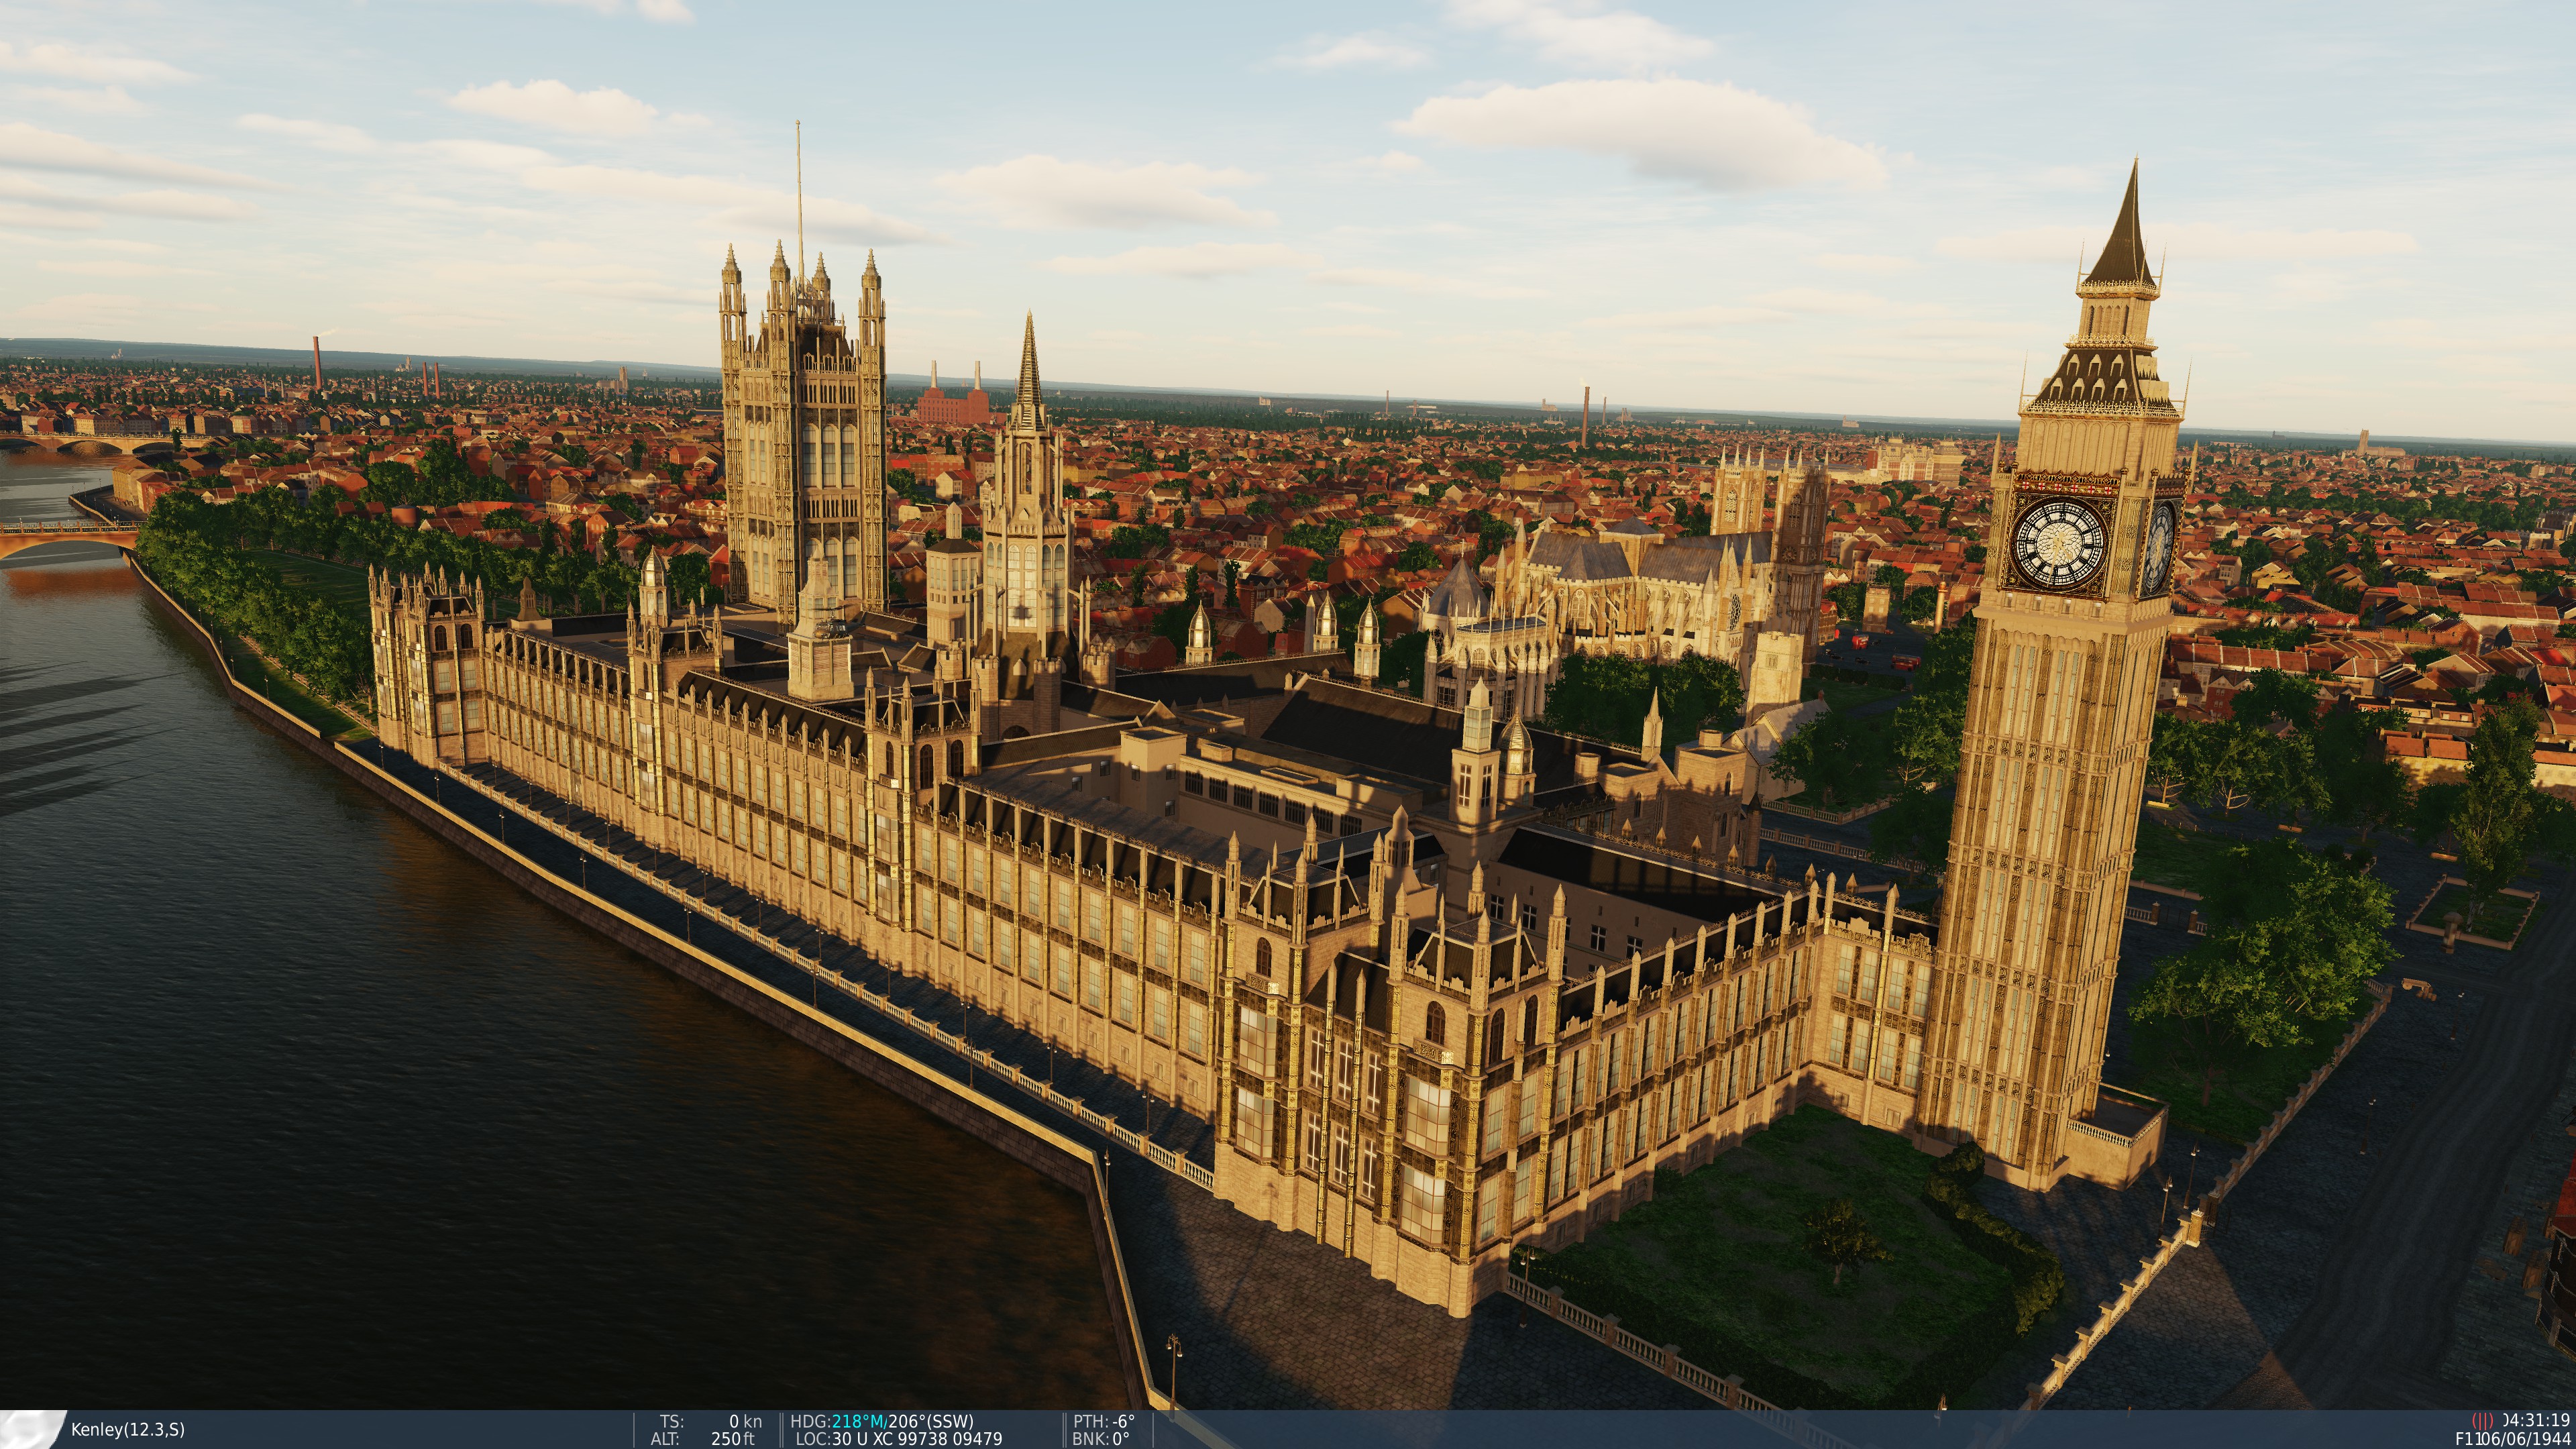
Task: Click the cyan 218°M heading value
Action: [x=859, y=1421]
